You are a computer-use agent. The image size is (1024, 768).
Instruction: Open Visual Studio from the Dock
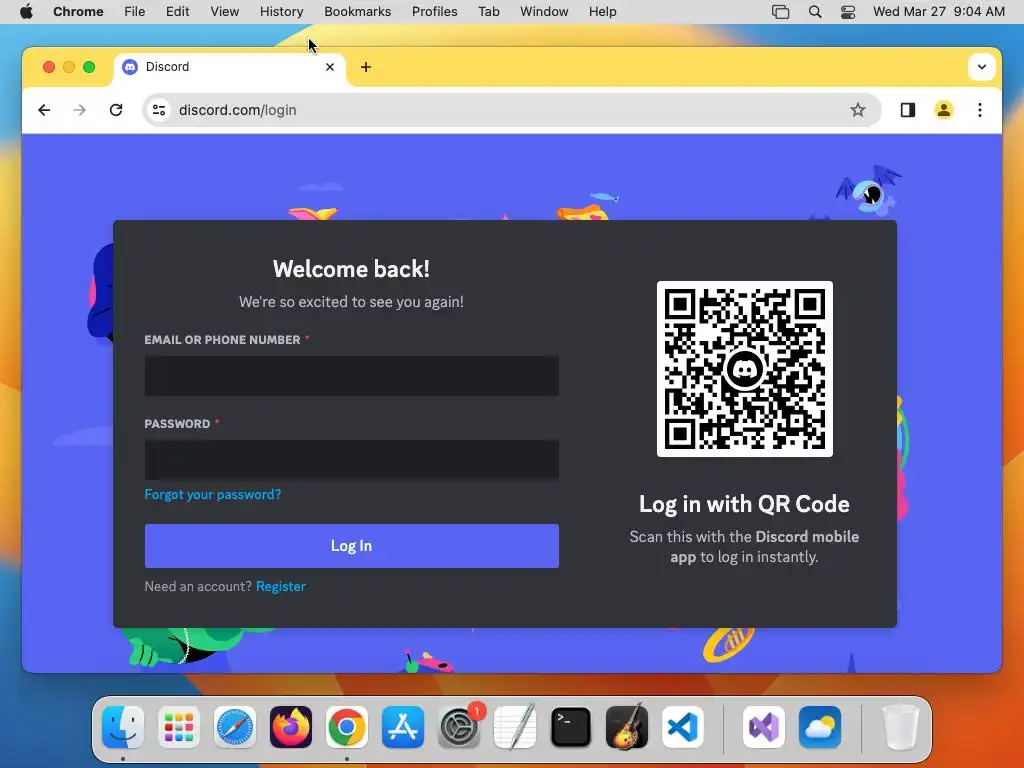click(x=764, y=727)
